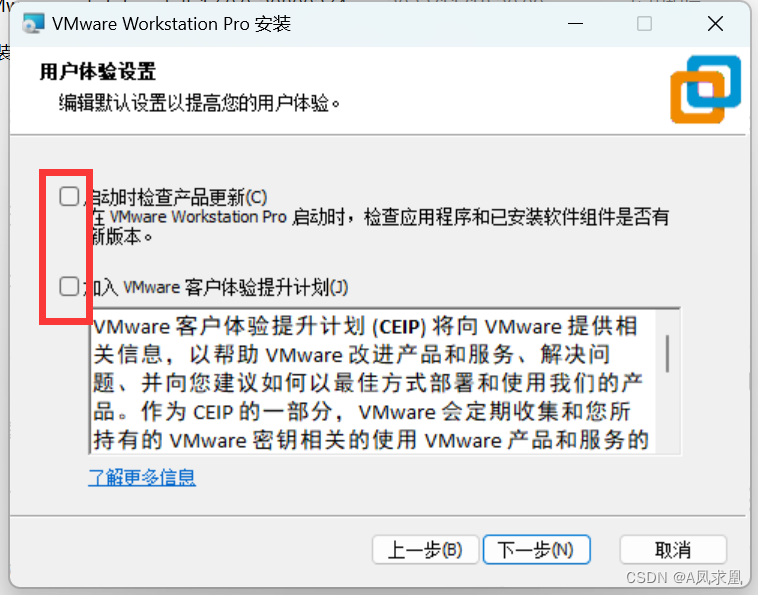The width and height of the screenshot is (758, 595).
Task: Click the 加入 VMware 客户体验提升计划(J) label text
Action: pos(216,287)
